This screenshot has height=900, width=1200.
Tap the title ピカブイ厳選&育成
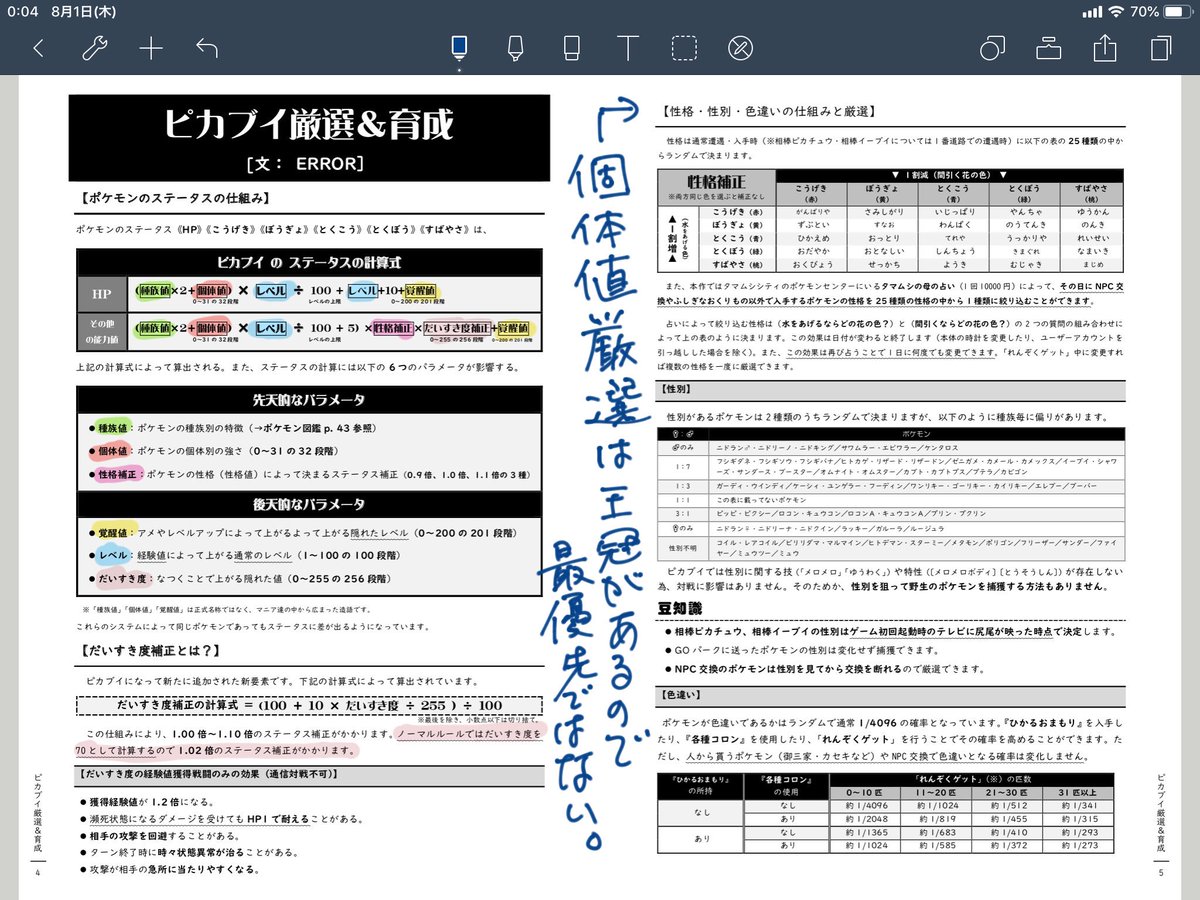[309, 124]
